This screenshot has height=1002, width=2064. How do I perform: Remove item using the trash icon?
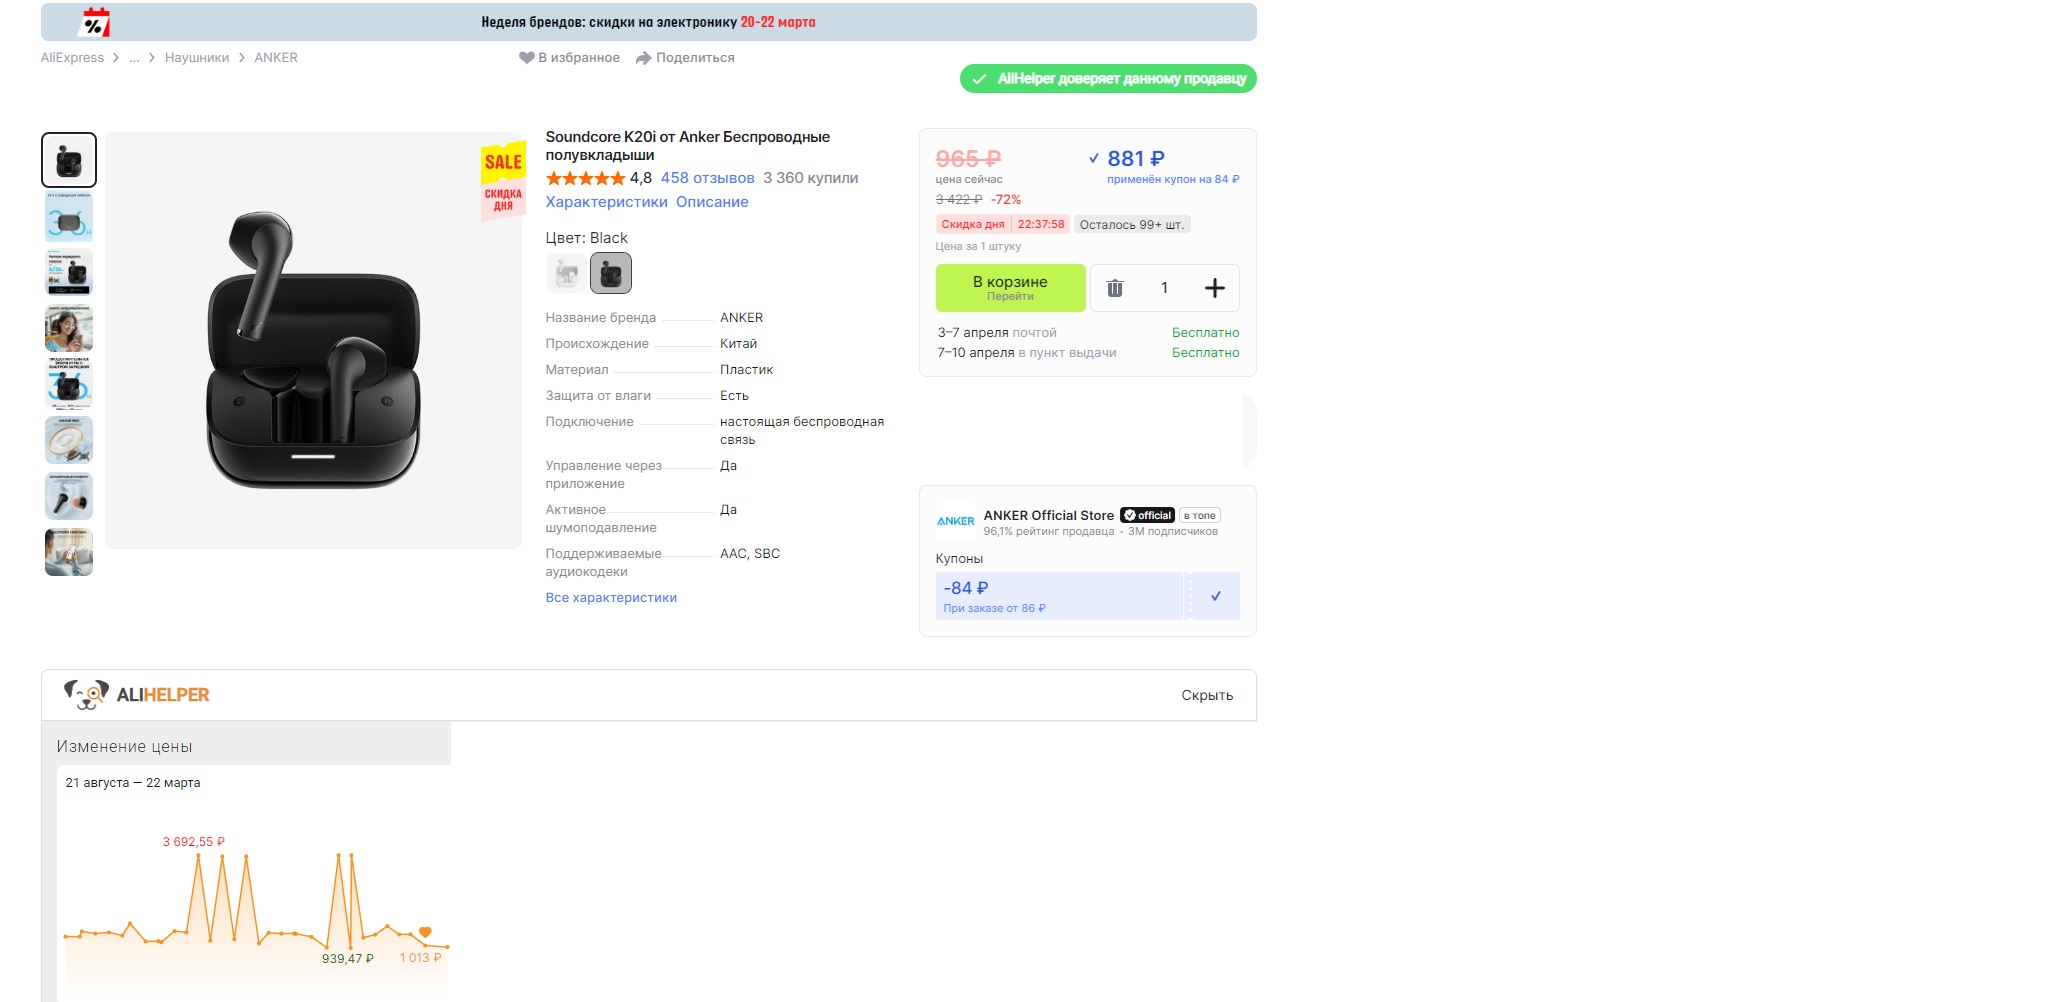[x=1114, y=288]
